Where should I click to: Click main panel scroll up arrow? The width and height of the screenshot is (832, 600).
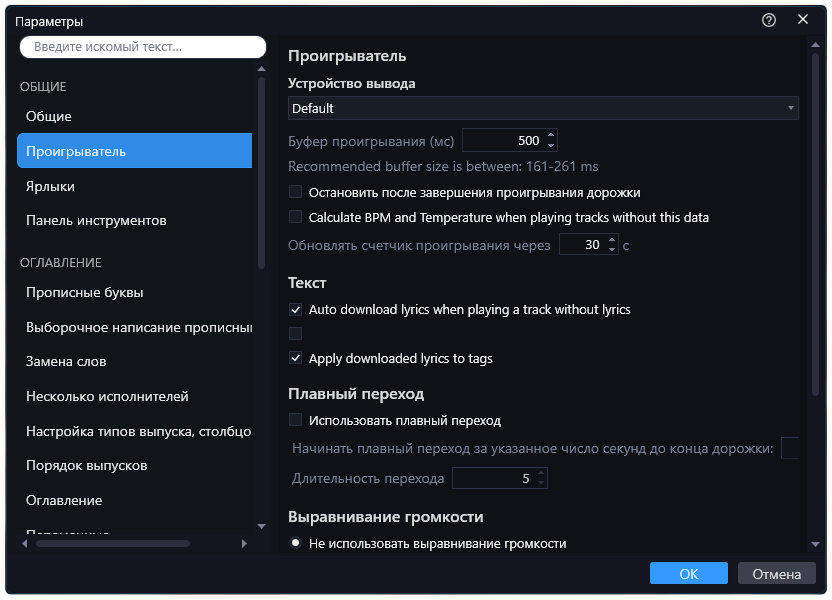[x=816, y=45]
